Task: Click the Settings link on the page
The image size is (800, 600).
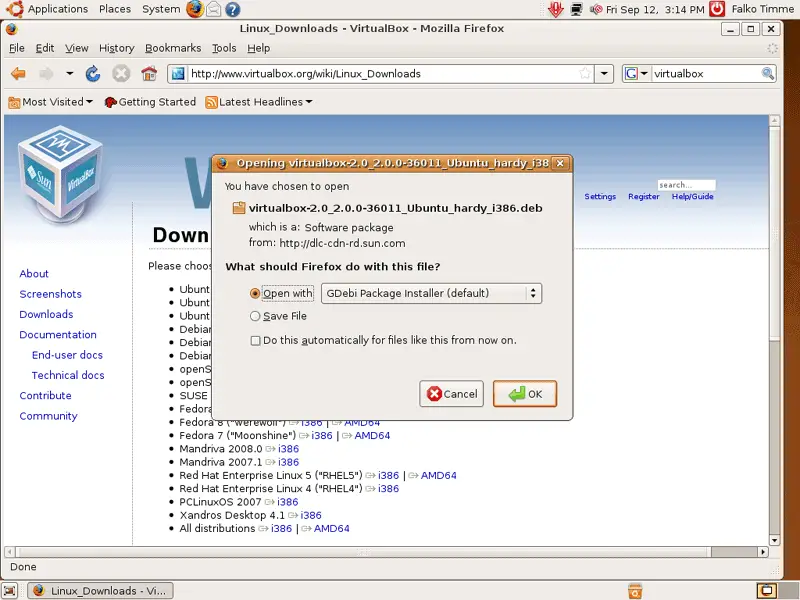Action: (600, 196)
